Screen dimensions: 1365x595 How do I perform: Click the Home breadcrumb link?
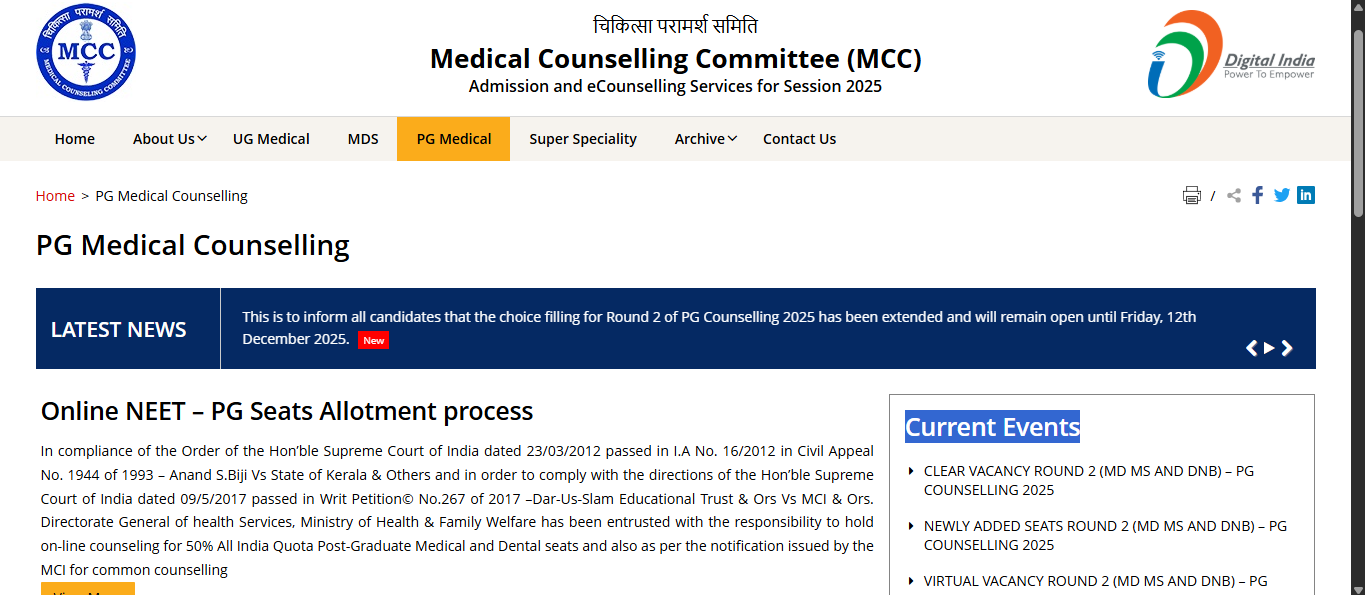coord(55,196)
